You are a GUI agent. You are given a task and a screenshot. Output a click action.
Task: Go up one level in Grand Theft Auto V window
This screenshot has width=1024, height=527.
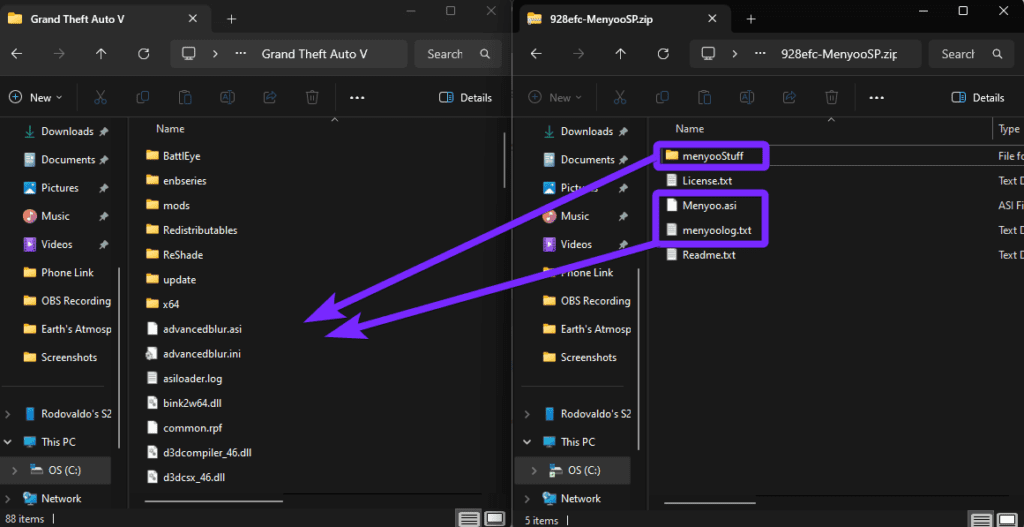point(101,54)
